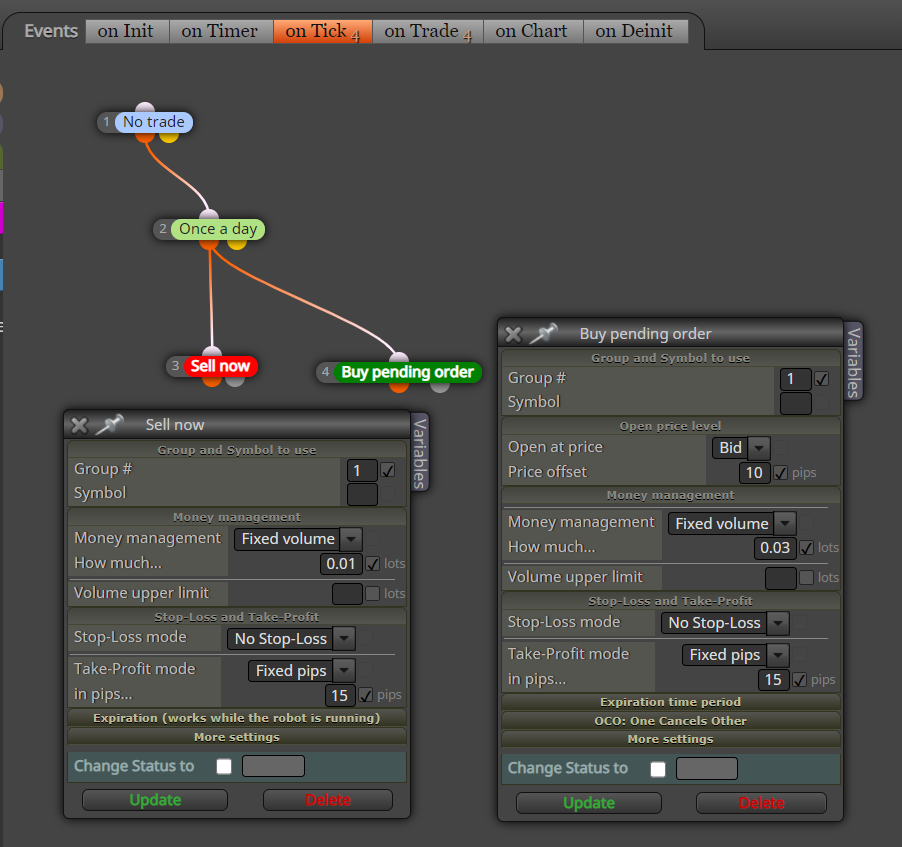Click input connector atop No trade block

[x=145, y=108]
